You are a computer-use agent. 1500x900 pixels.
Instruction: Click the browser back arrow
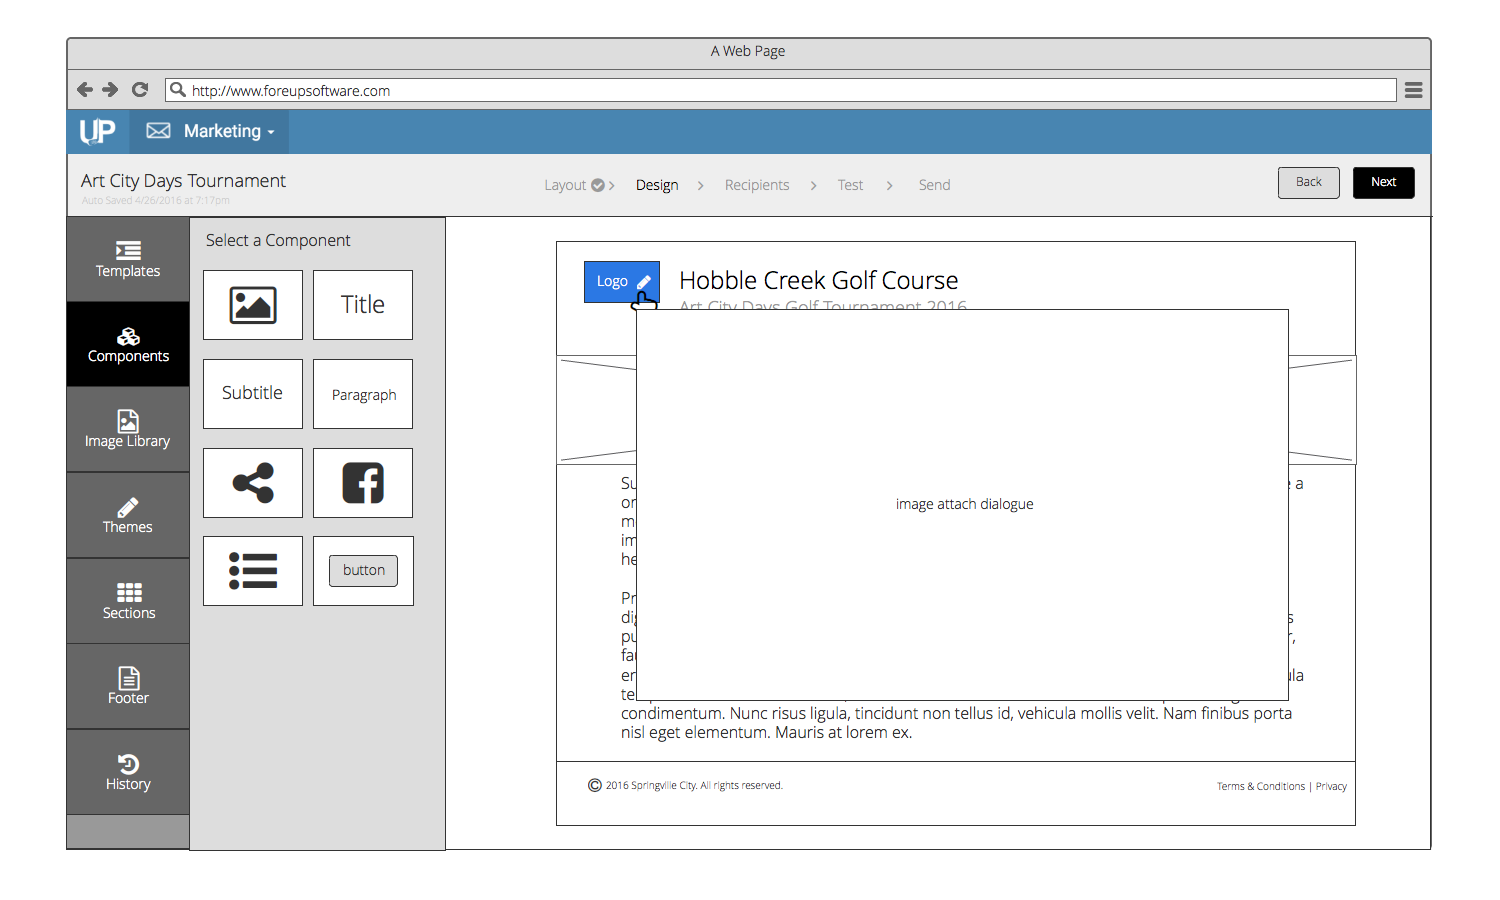[x=85, y=90]
